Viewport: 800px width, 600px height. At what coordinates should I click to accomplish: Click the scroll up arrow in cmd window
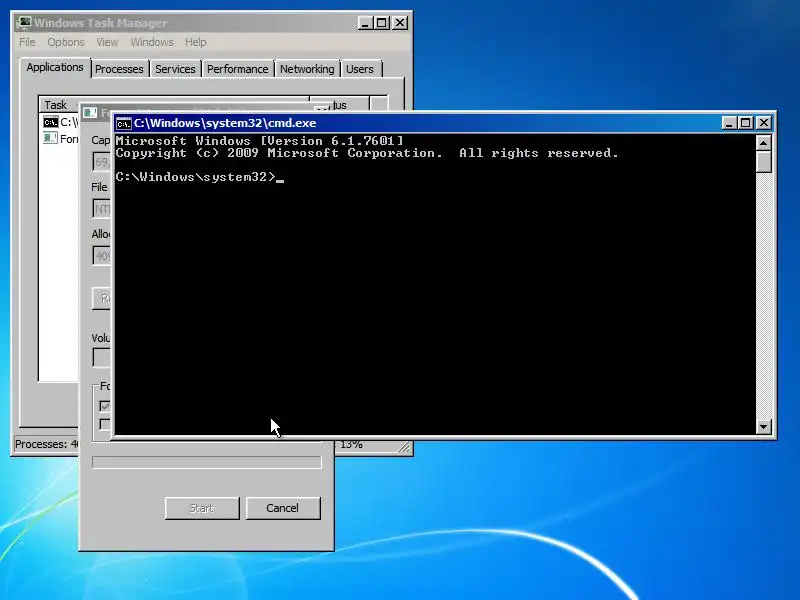[x=763, y=143]
